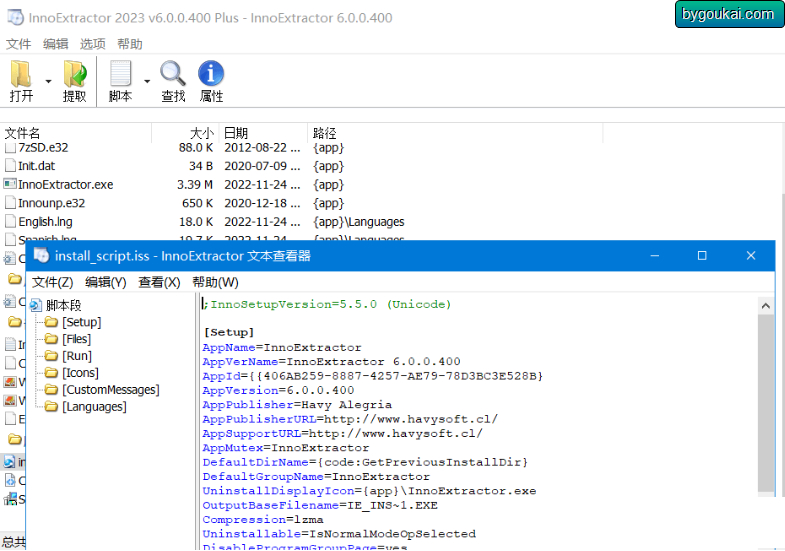Click scroll up arrow in text viewer
The width and height of the screenshot is (785, 551).
tap(765, 306)
